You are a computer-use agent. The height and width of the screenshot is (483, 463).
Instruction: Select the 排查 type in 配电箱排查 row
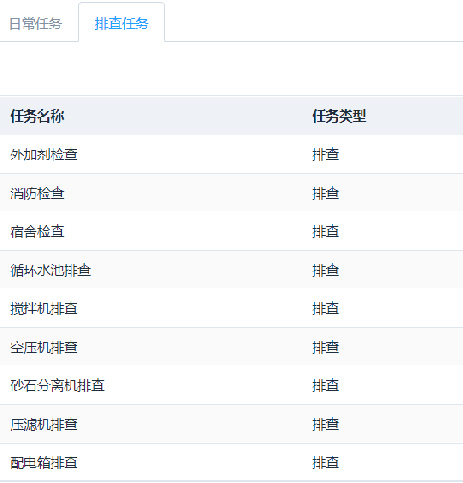[326, 462]
